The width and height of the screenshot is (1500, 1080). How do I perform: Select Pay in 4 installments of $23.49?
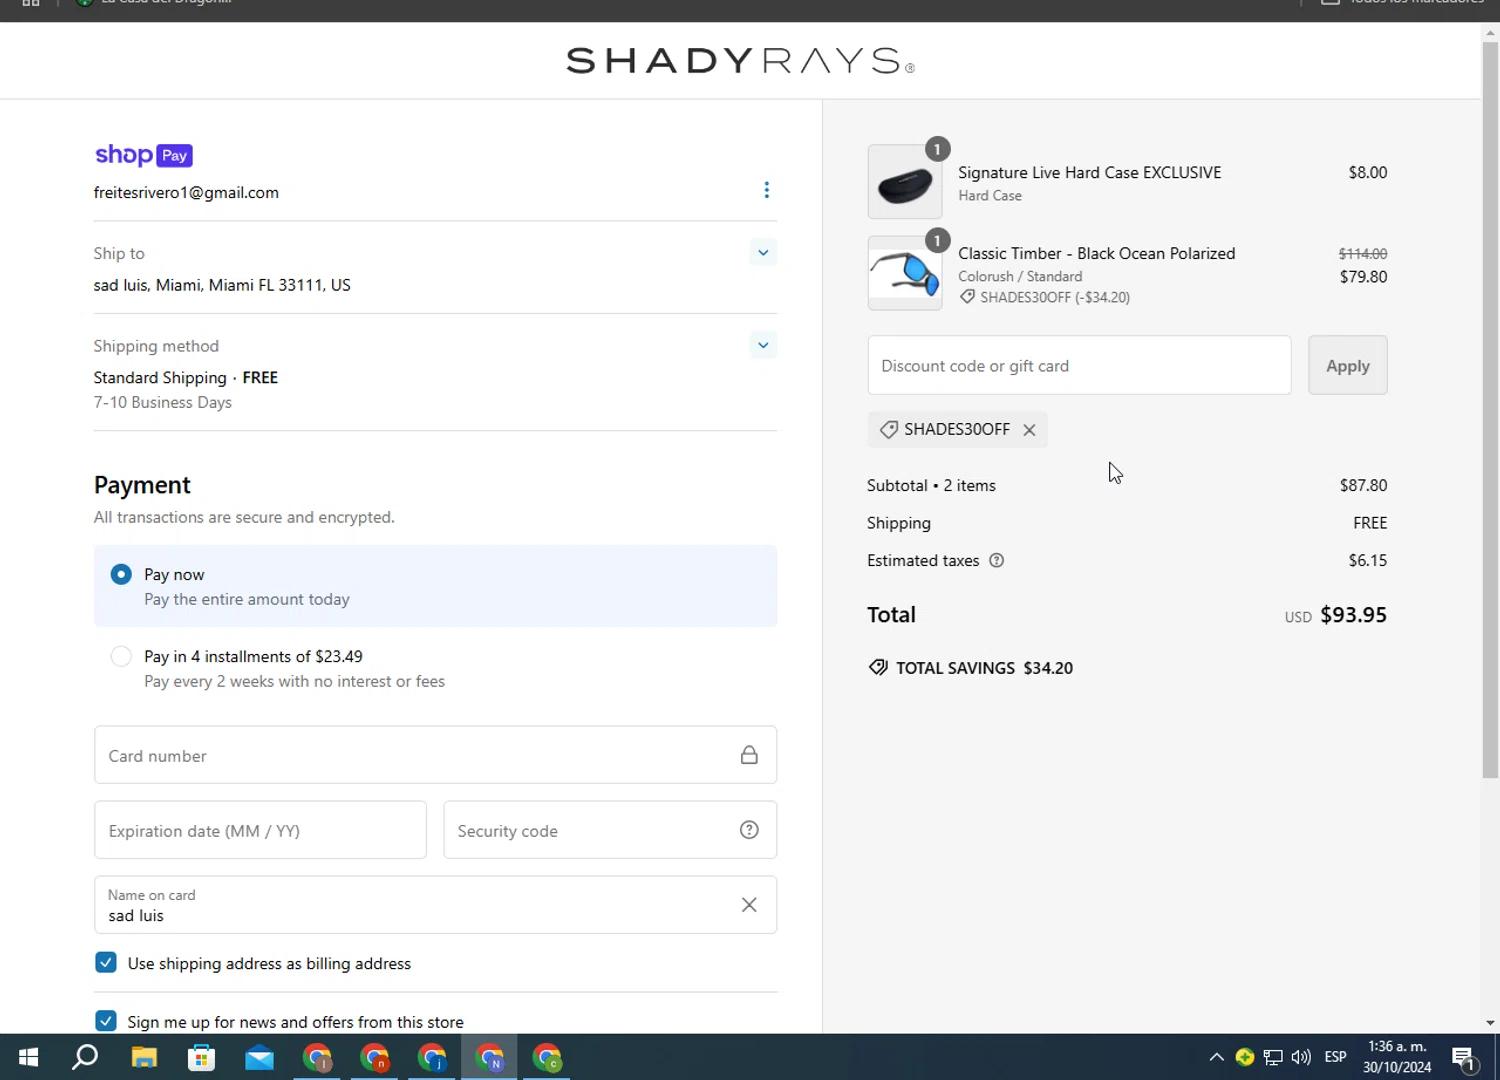[121, 656]
